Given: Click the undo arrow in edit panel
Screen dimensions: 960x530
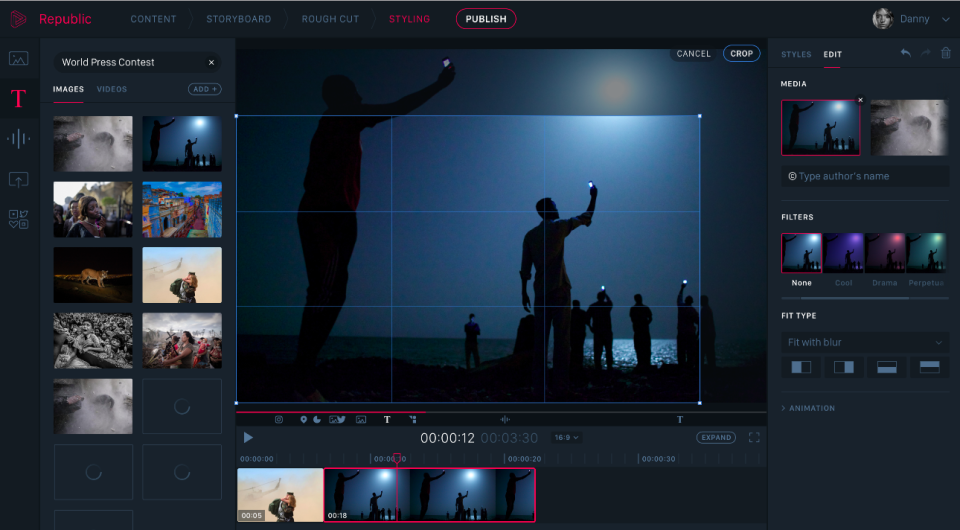Looking at the screenshot, I should click(905, 53).
